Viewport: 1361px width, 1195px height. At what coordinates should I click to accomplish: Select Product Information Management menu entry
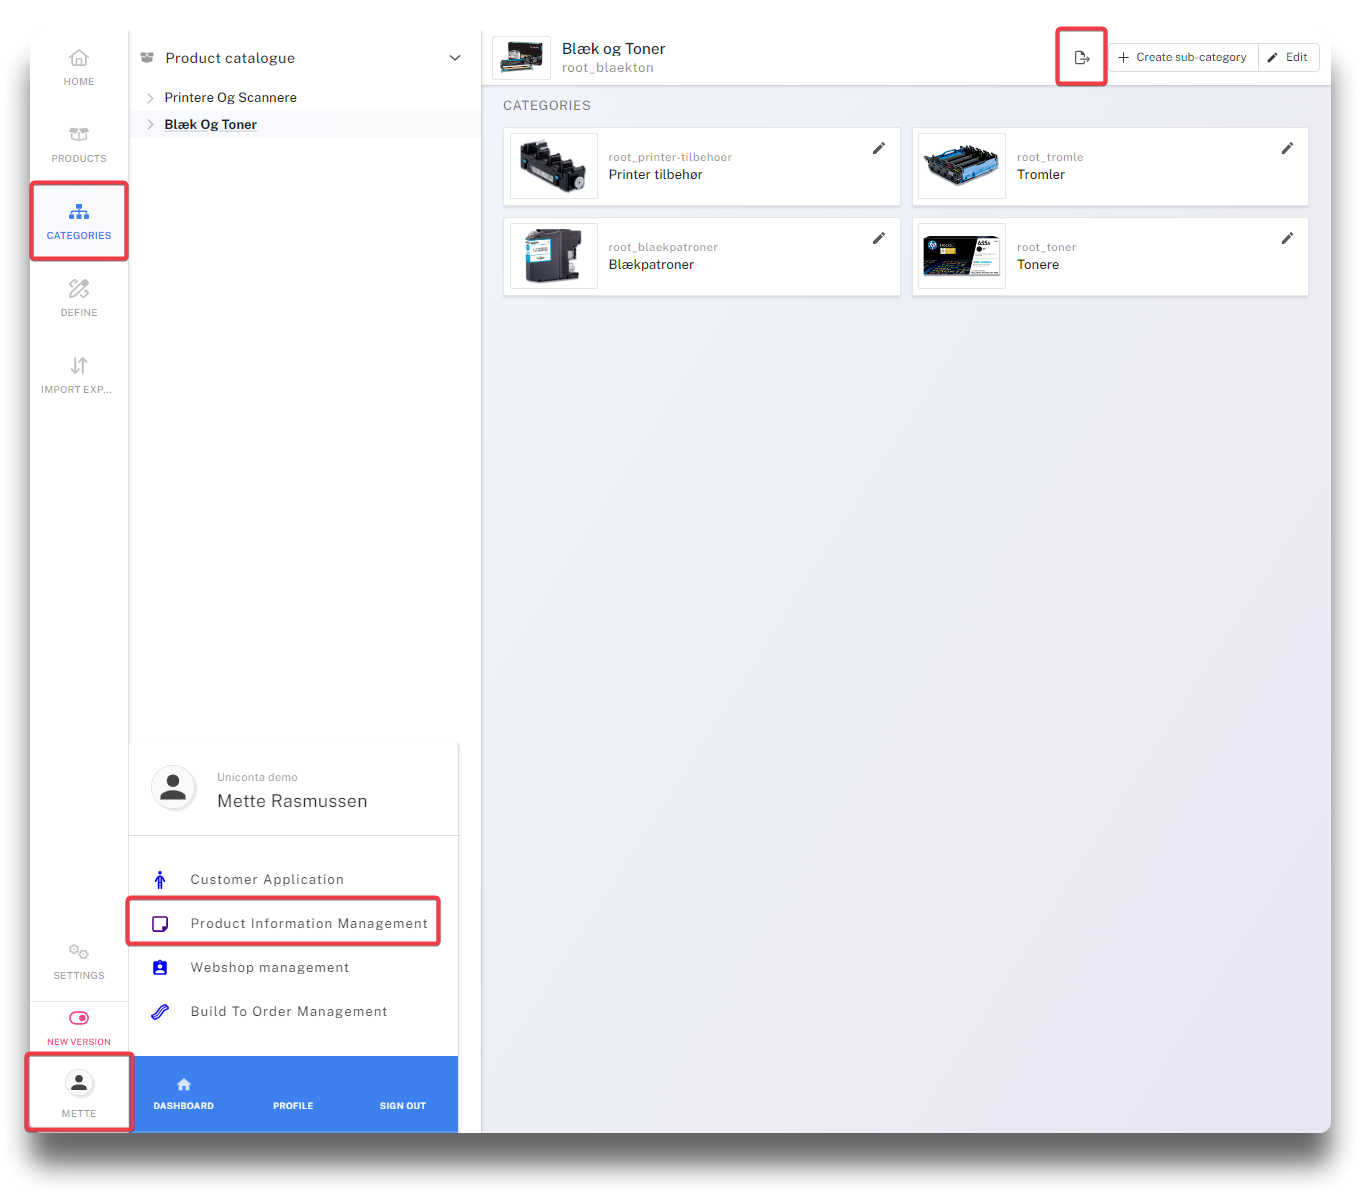308,923
